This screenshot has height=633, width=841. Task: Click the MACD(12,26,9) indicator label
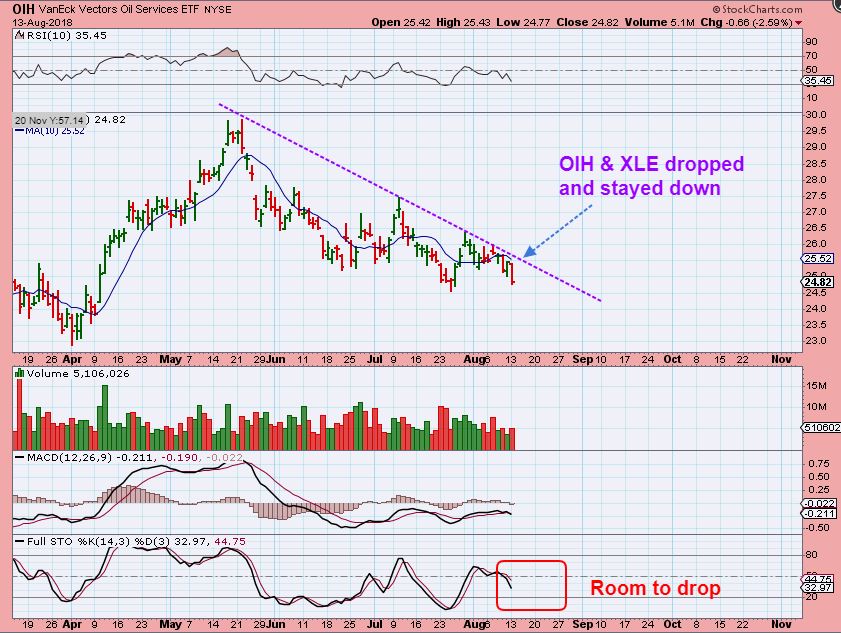pos(70,458)
